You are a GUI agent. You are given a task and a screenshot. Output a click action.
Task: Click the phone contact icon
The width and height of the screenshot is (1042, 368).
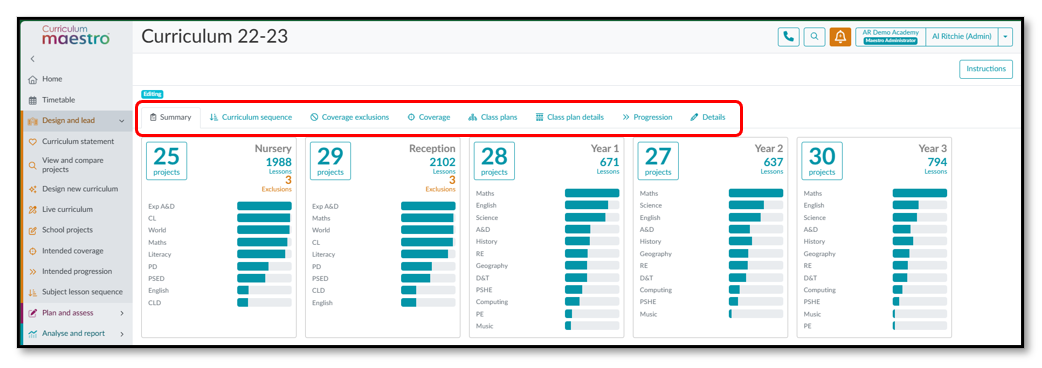coord(788,37)
